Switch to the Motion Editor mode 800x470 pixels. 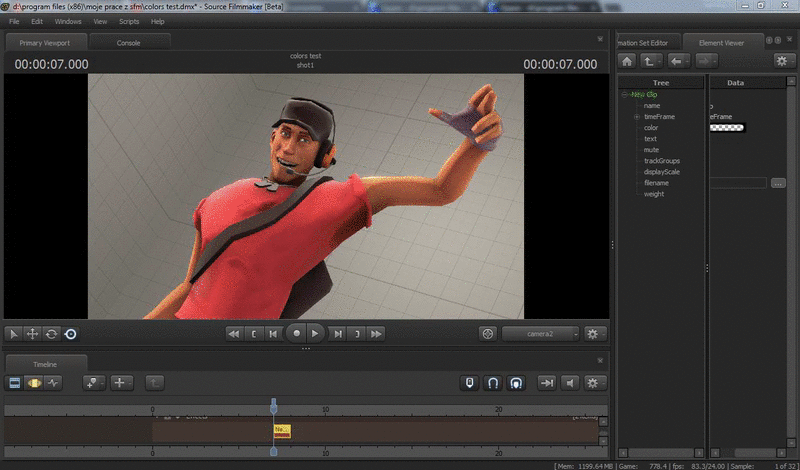click(33, 383)
